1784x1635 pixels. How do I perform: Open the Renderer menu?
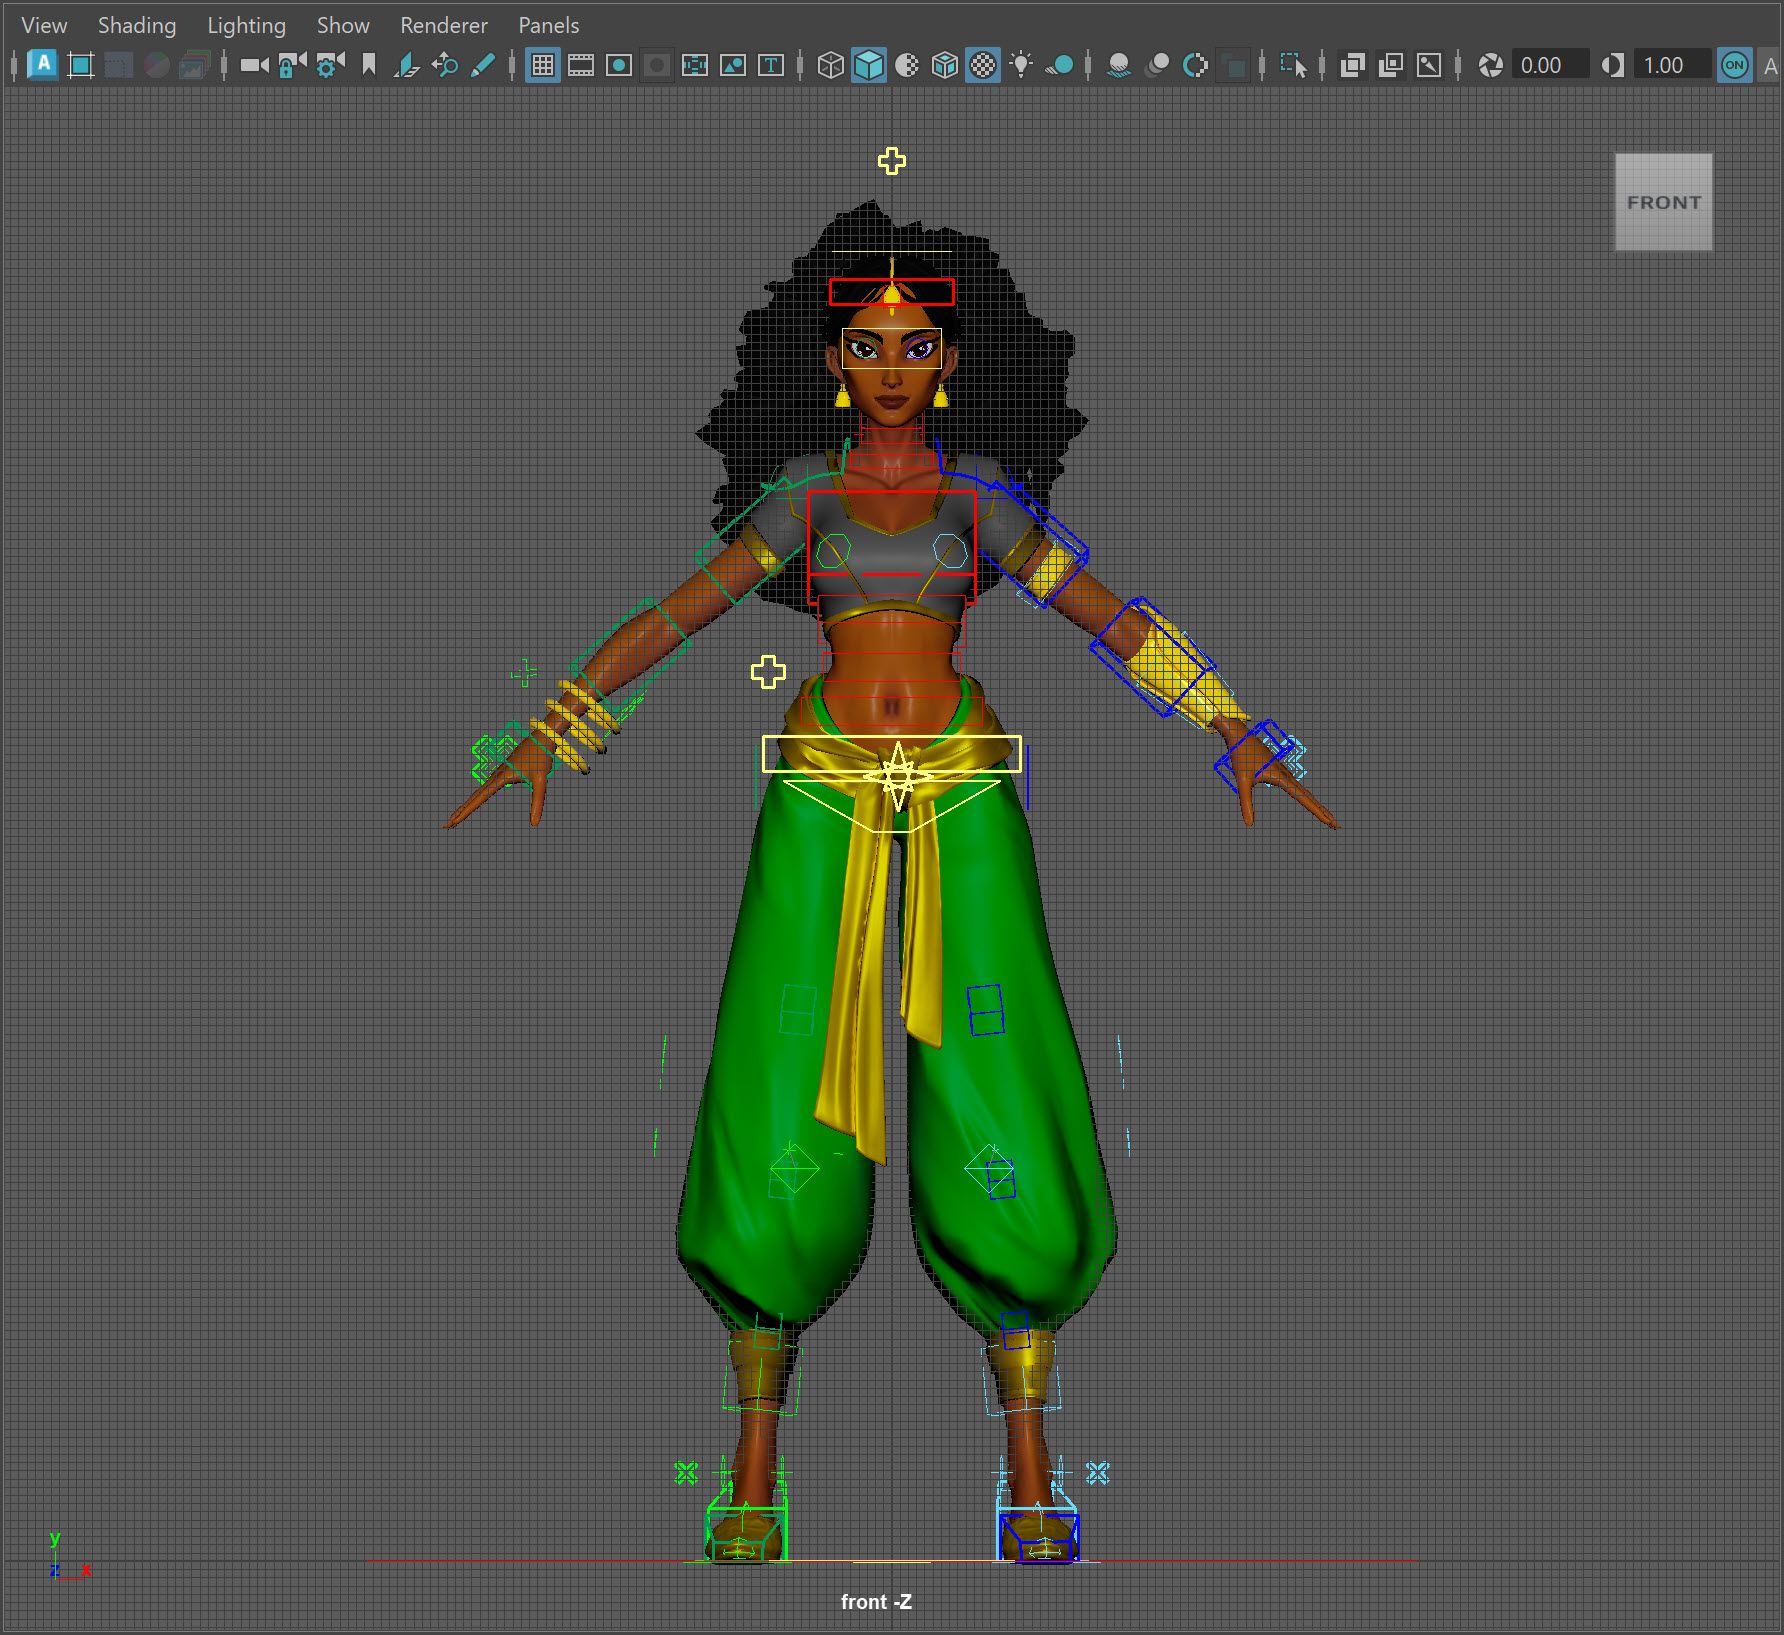click(444, 25)
